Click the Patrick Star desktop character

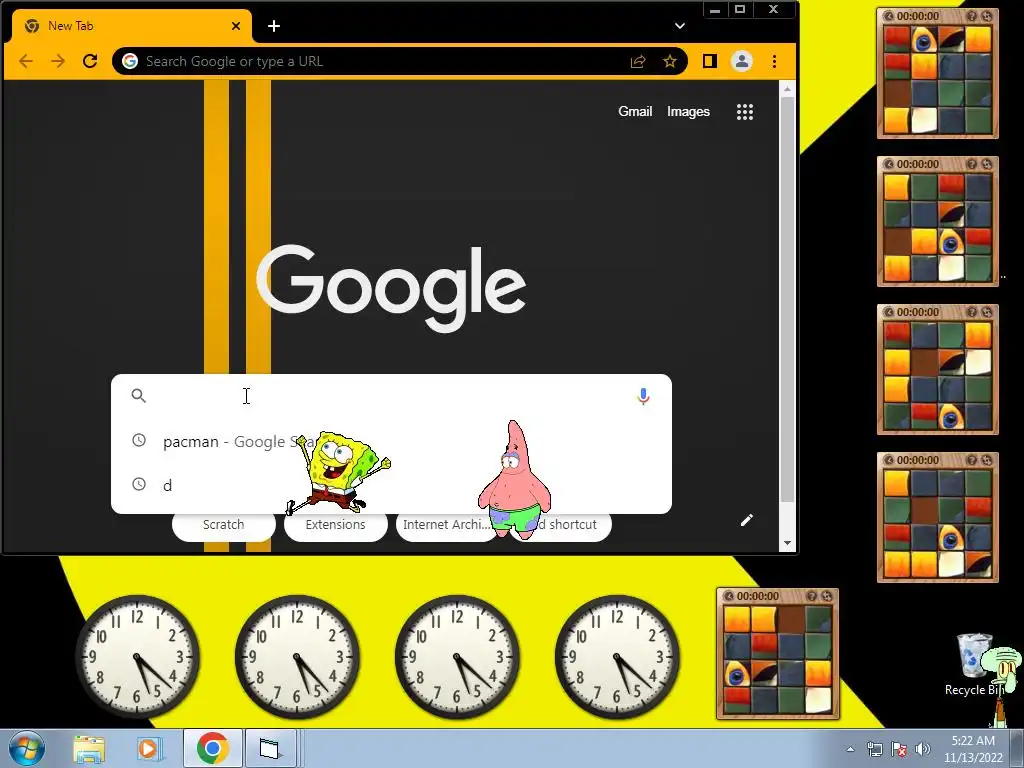coord(515,479)
